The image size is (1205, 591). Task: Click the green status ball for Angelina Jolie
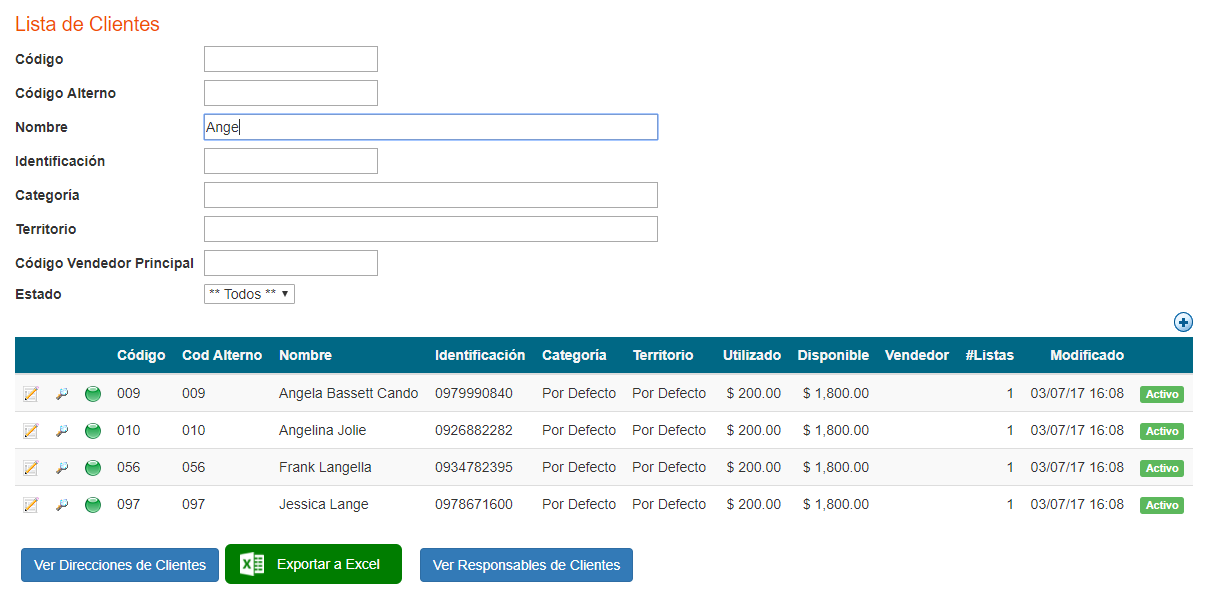pyautogui.click(x=93, y=431)
